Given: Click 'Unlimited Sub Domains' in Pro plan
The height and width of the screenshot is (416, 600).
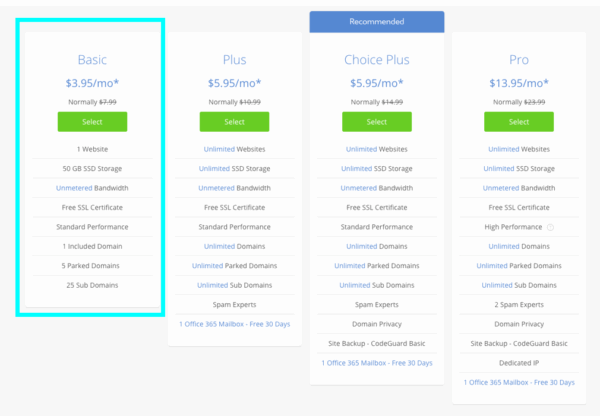Looking at the screenshot, I should (x=519, y=285).
